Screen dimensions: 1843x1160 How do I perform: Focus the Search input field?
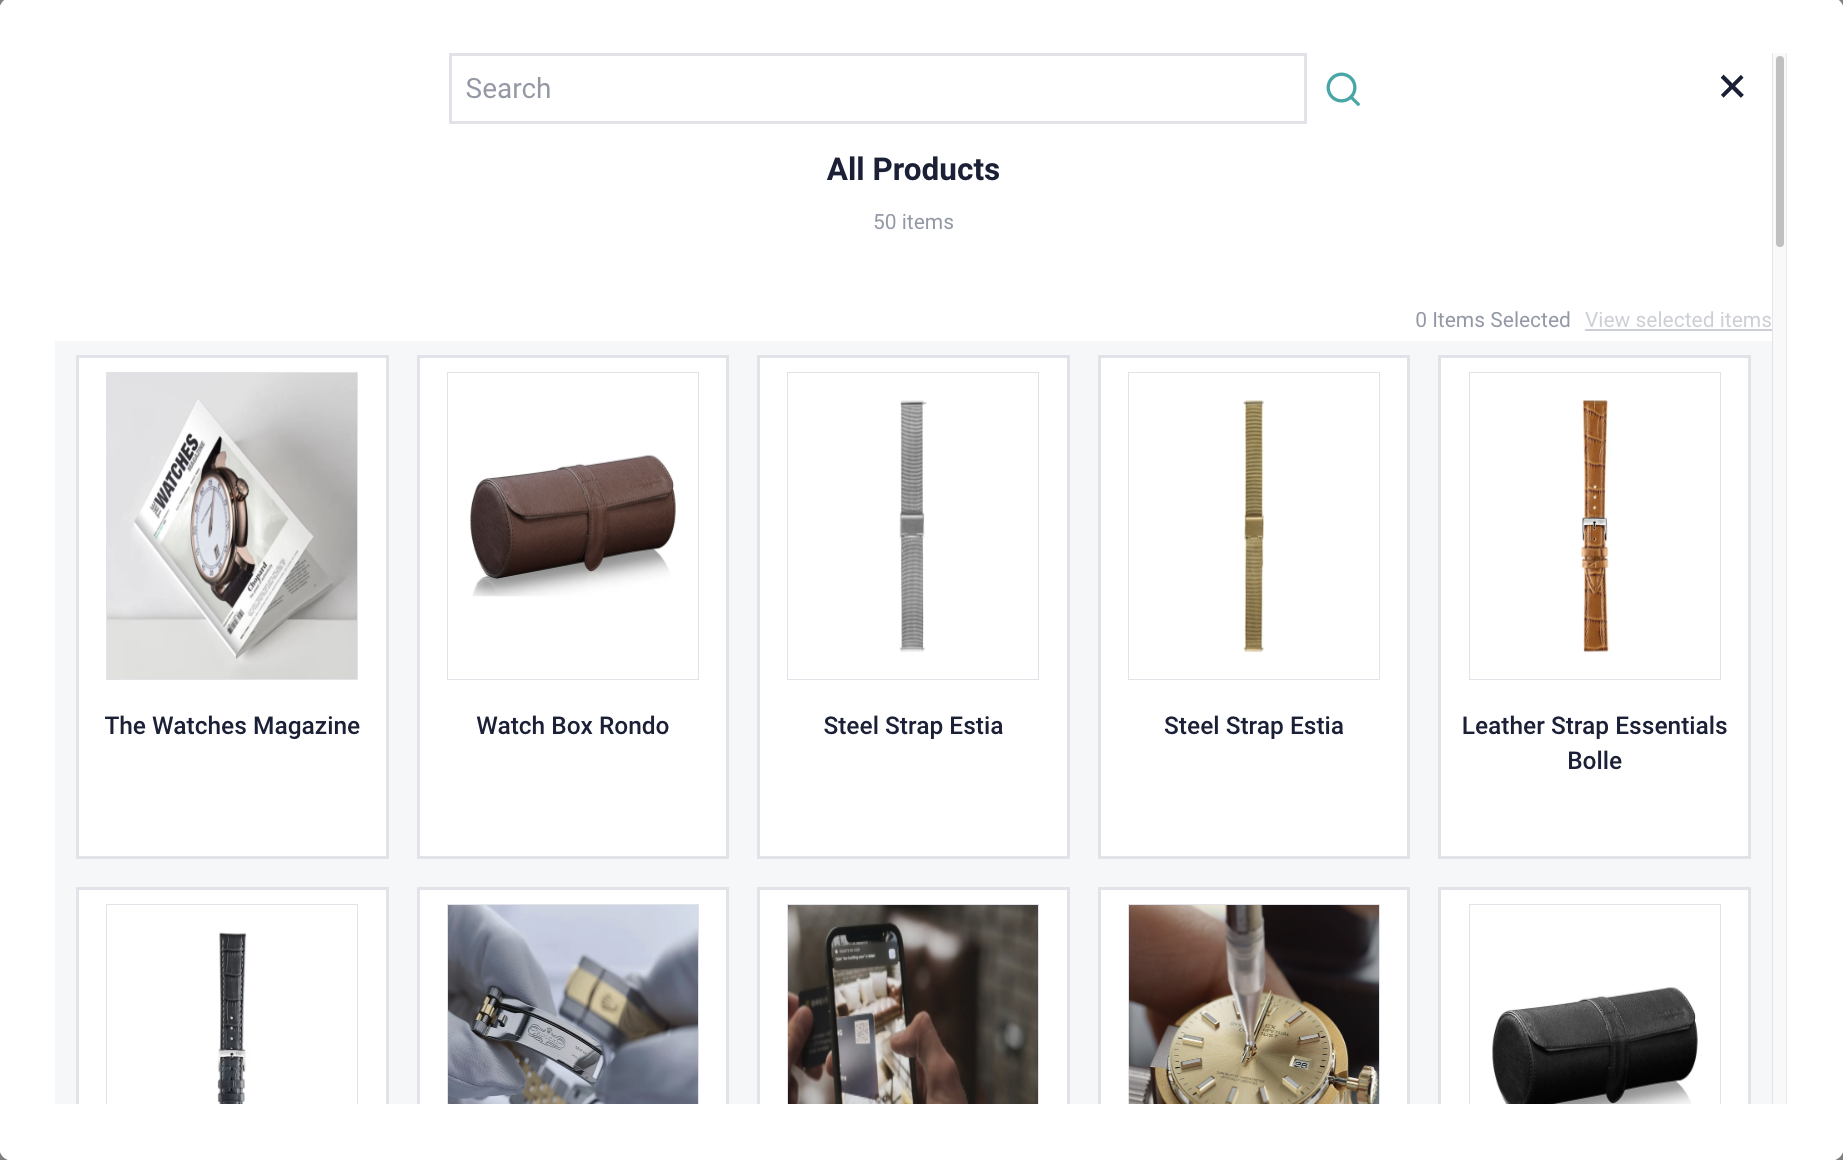pos(877,89)
